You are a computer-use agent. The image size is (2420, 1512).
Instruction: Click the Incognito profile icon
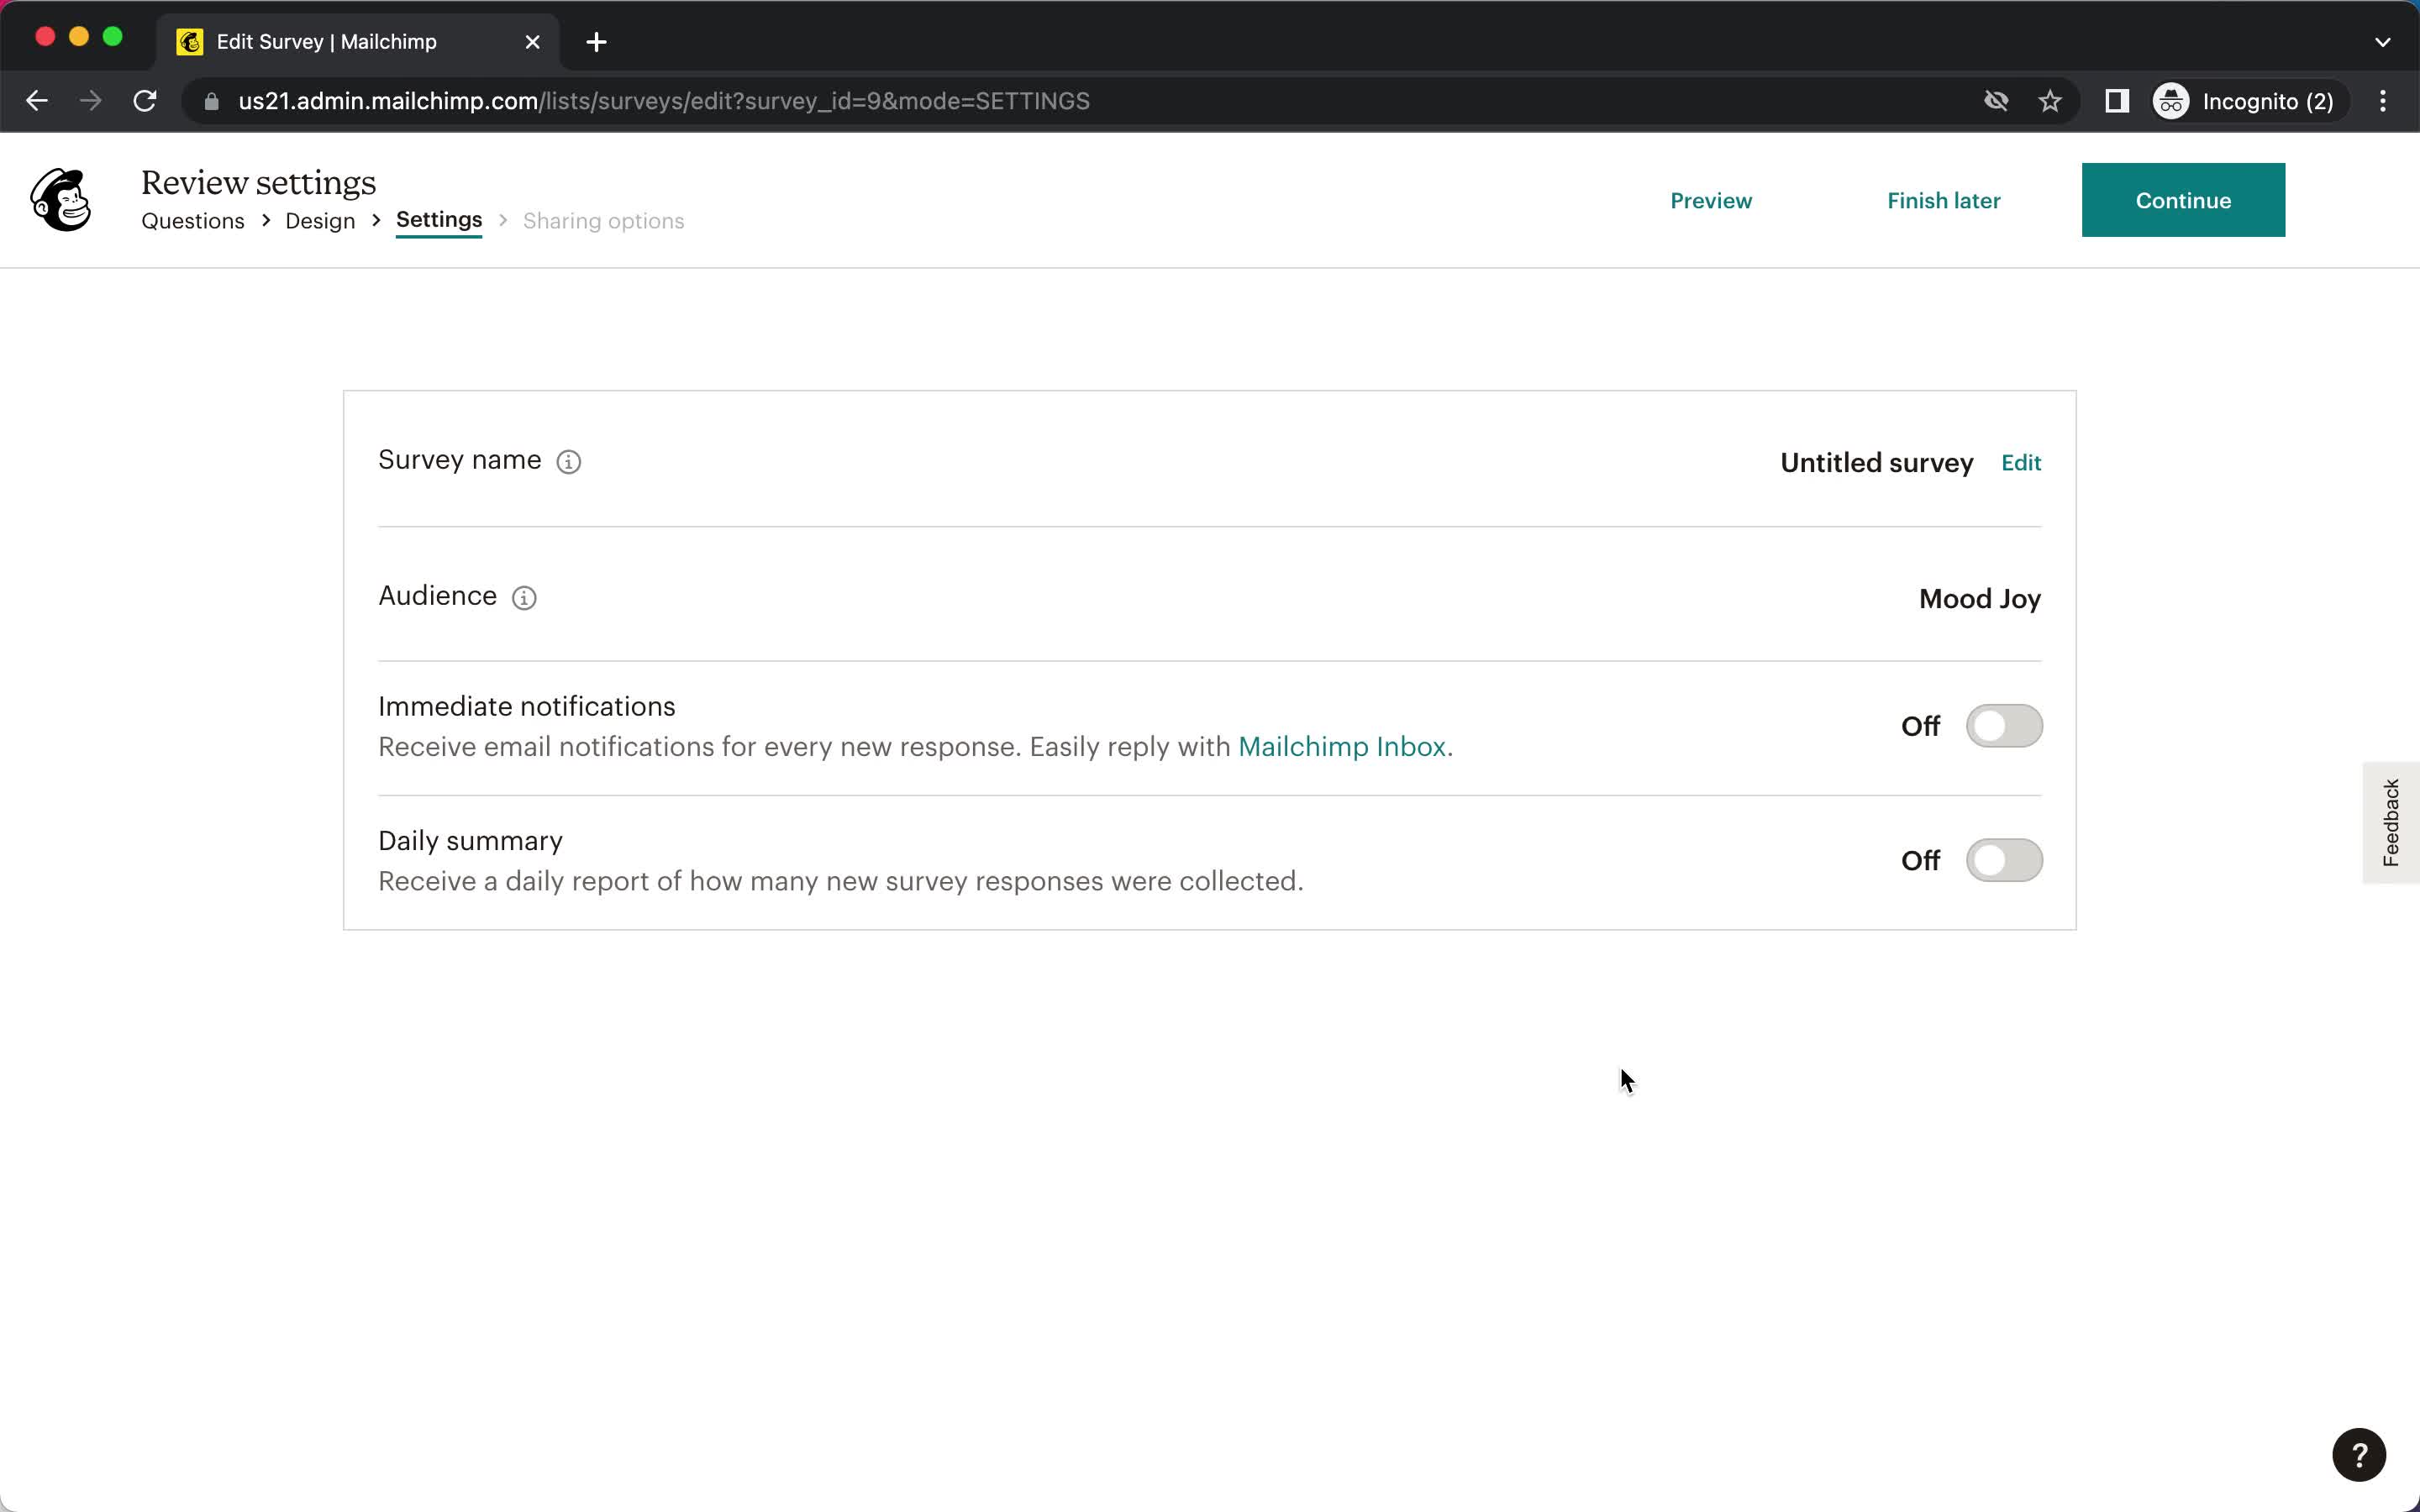(2175, 101)
